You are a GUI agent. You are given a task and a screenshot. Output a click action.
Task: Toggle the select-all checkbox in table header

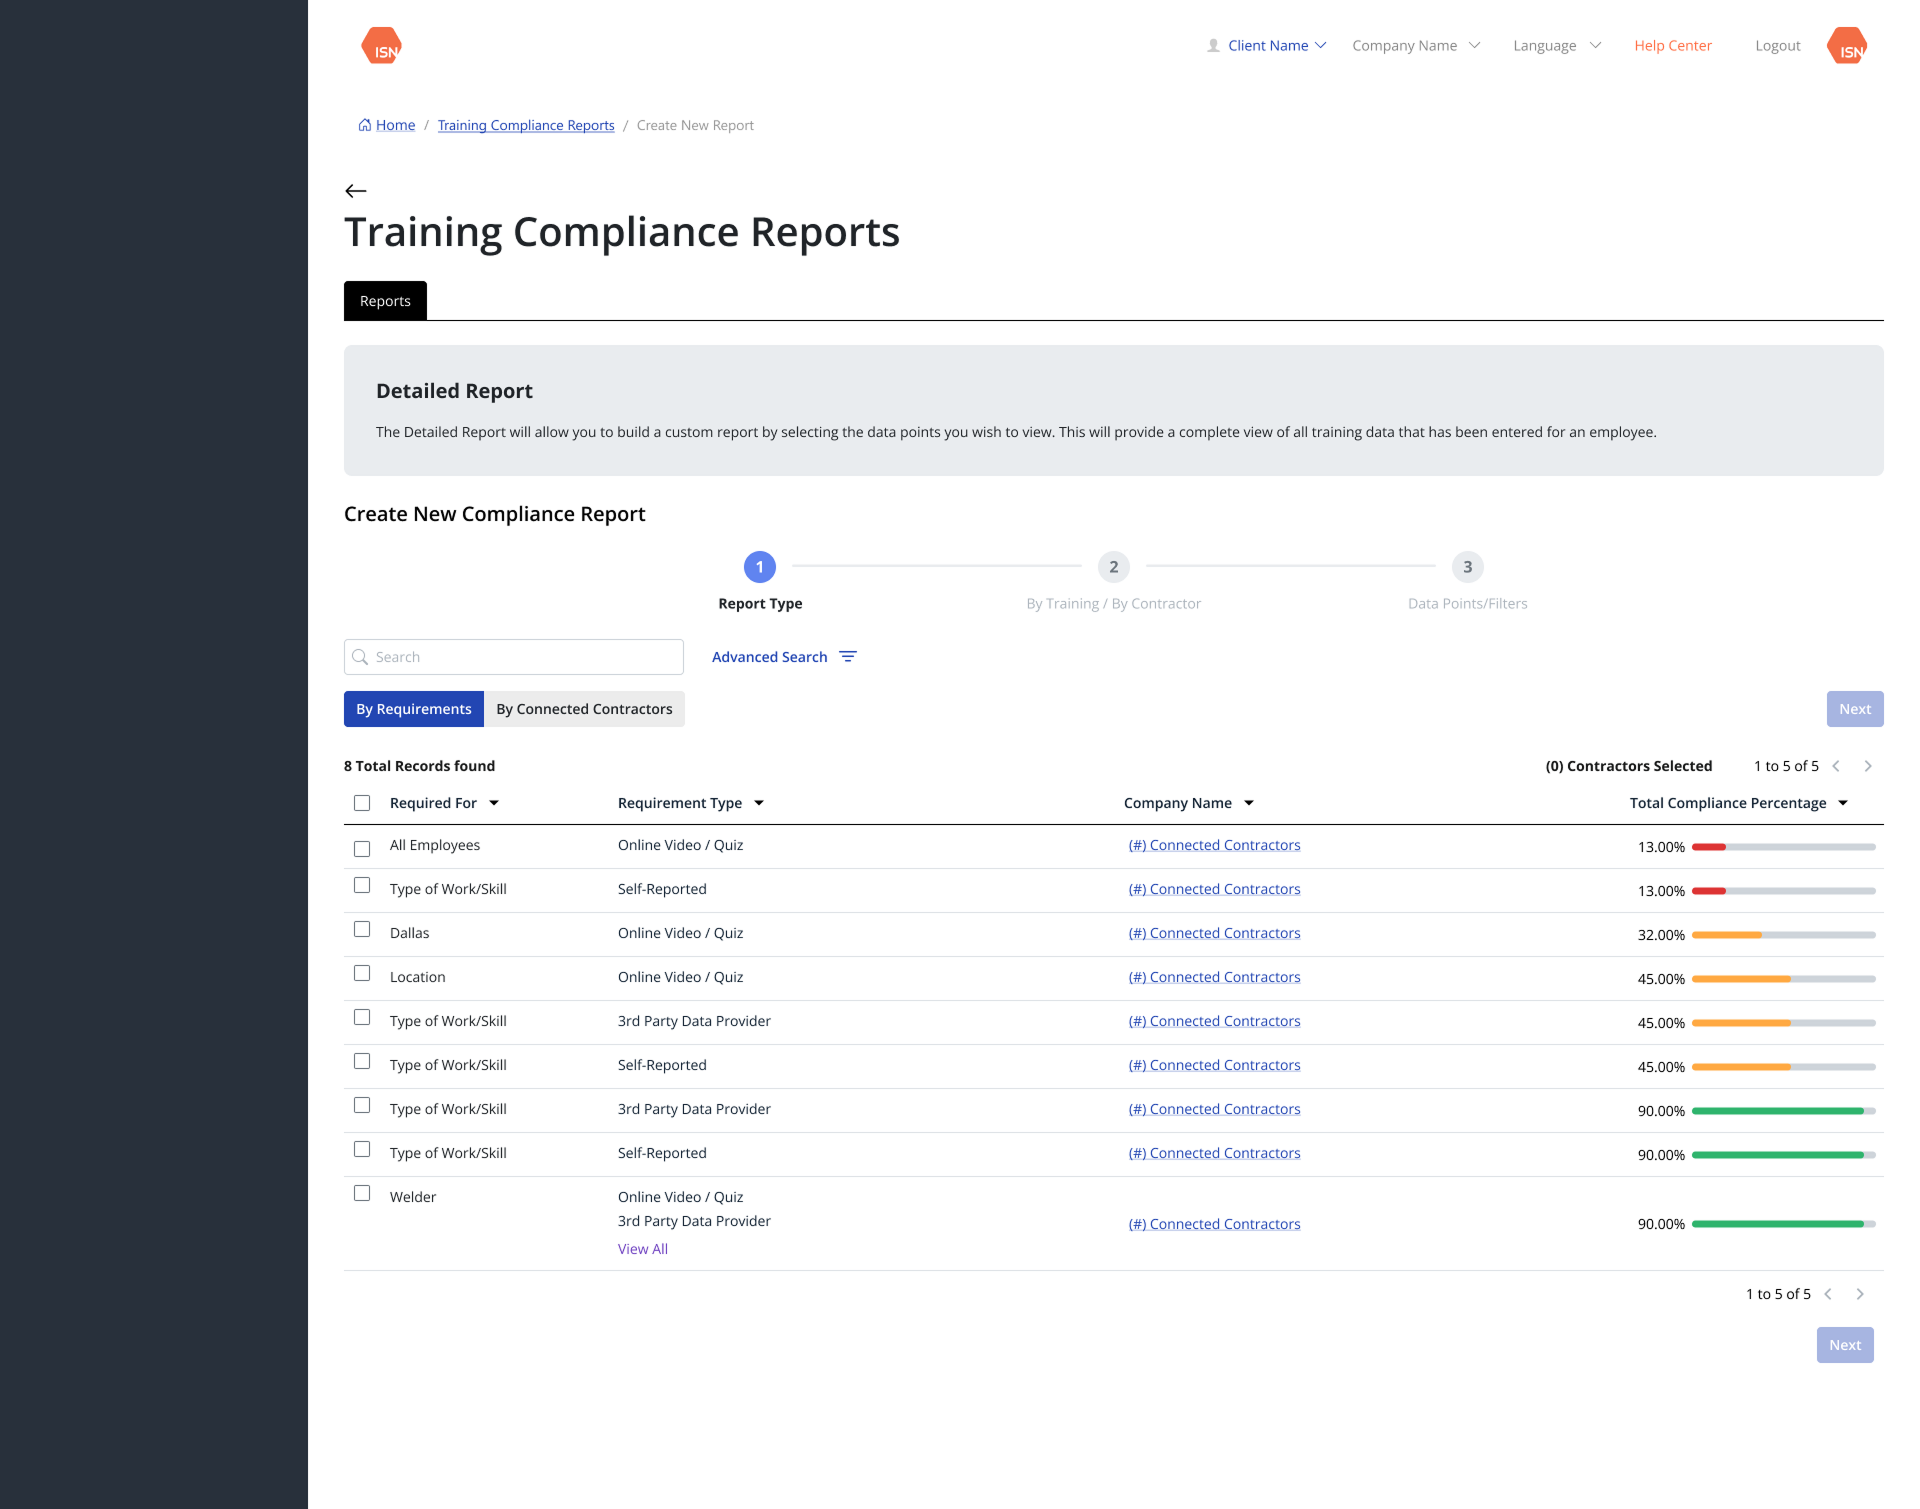(x=362, y=803)
